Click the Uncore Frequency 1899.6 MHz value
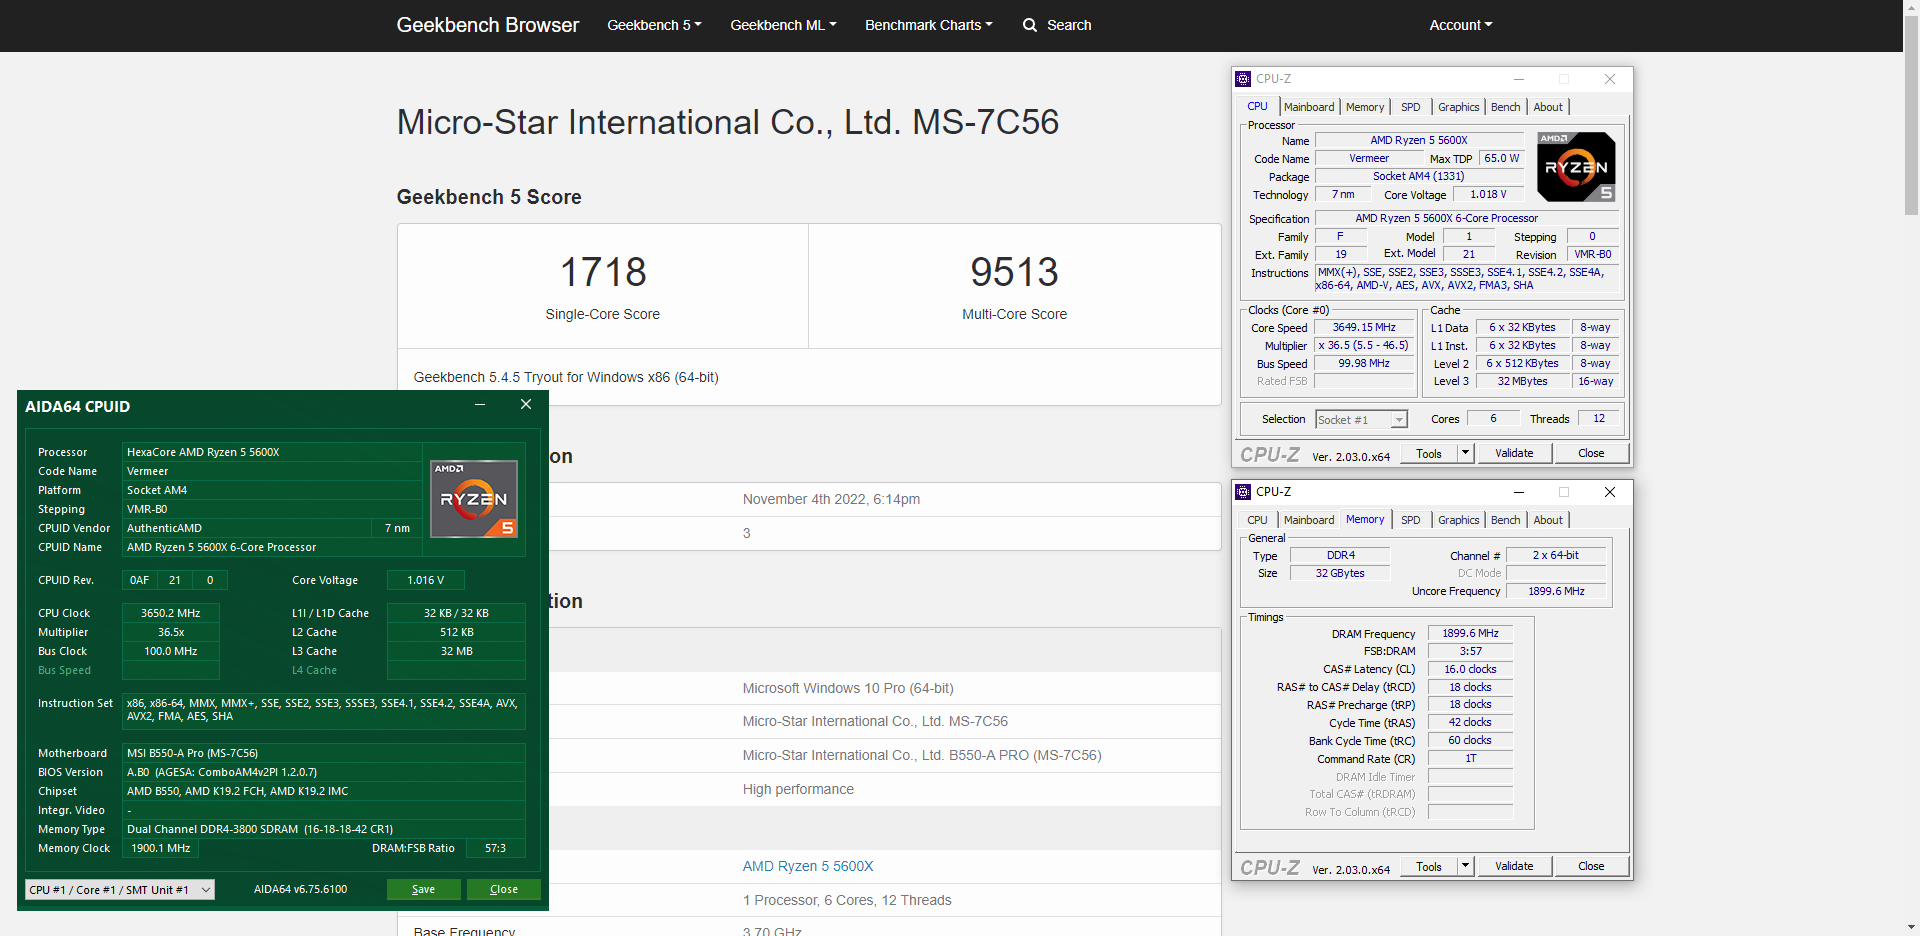The width and height of the screenshot is (1920, 936). click(x=1556, y=592)
